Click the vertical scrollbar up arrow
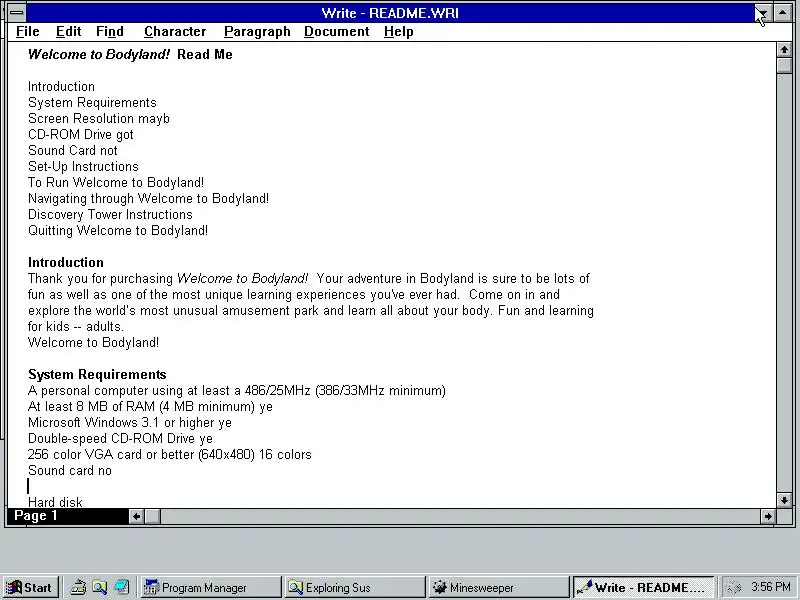The height and width of the screenshot is (600, 800). click(784, 49)
